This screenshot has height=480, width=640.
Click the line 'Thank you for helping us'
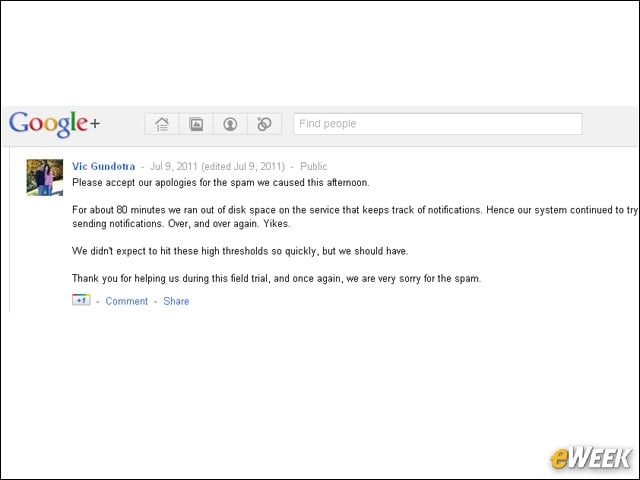click(x=277, y=278)
